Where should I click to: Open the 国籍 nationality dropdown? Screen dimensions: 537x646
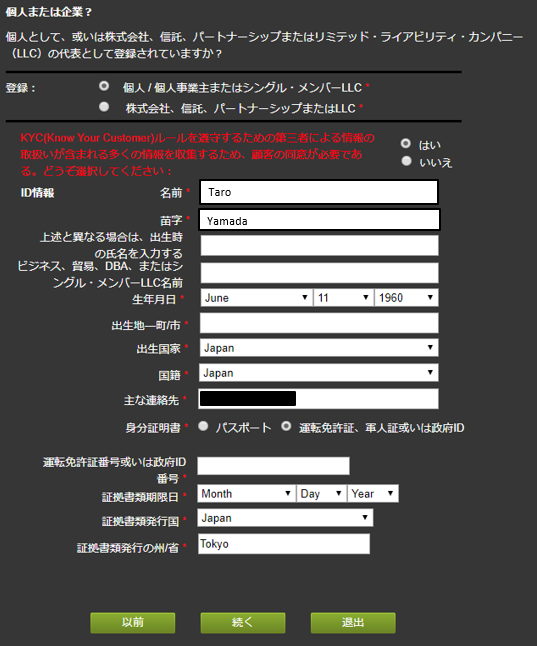tap(319, 372)
